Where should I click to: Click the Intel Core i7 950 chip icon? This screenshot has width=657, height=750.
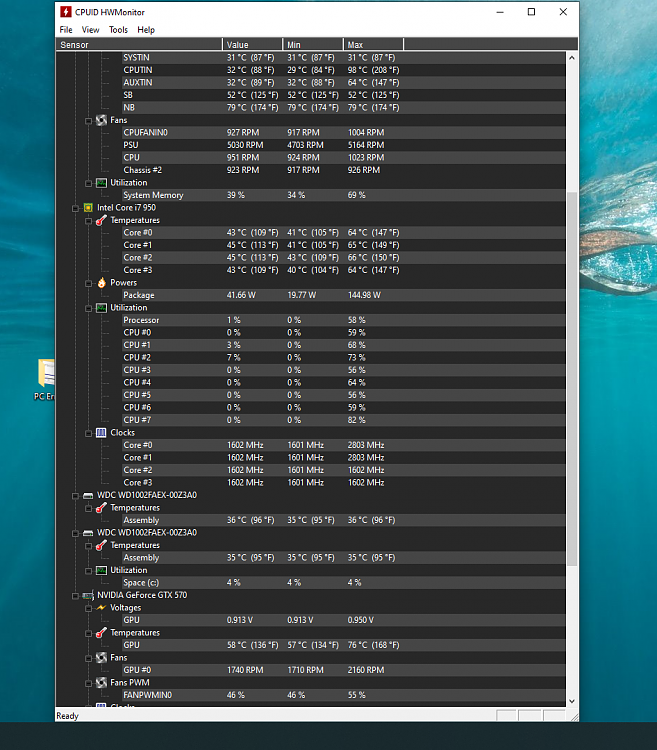[x=88, y=208]
